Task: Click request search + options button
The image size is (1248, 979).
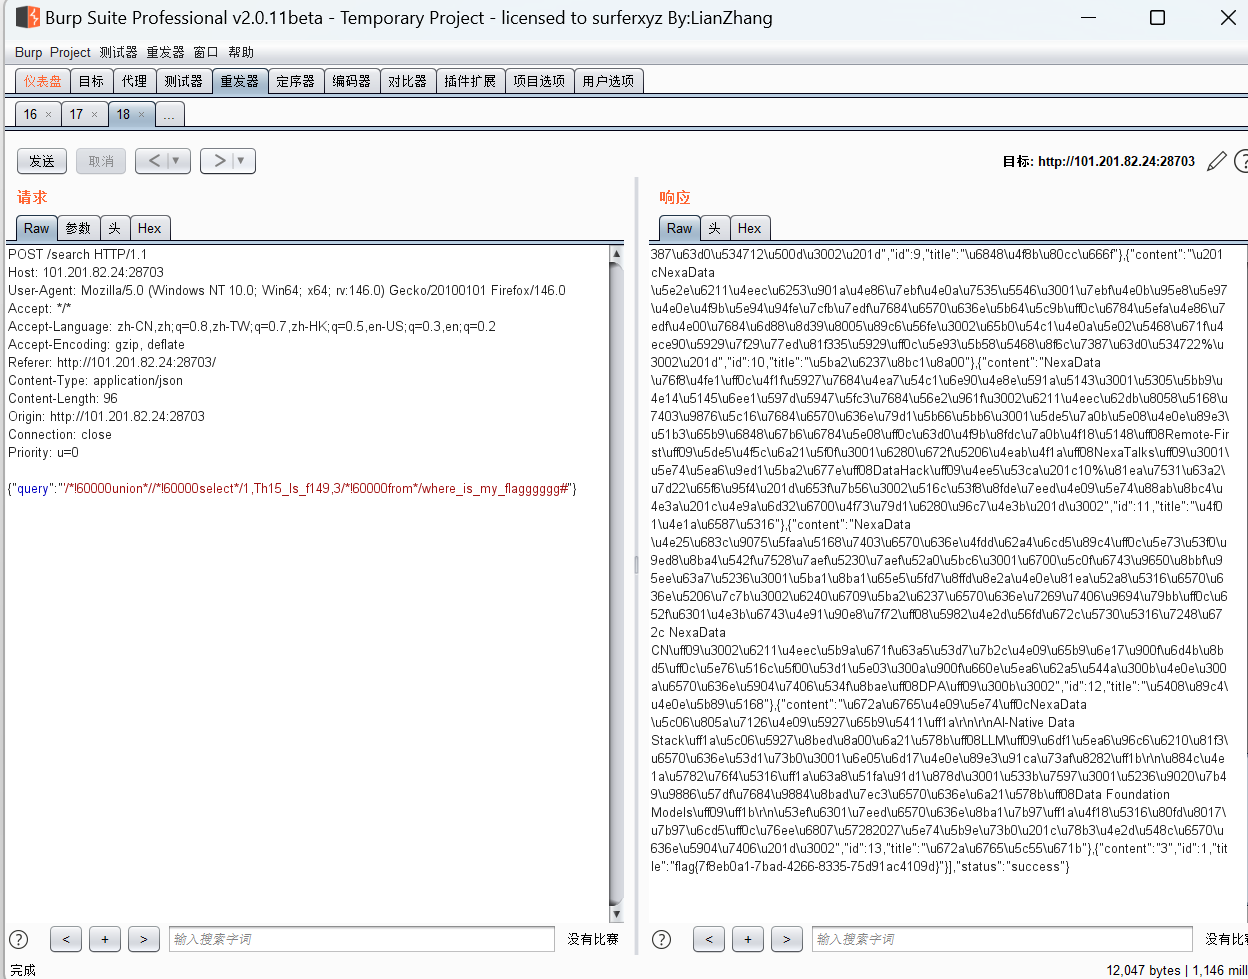Action: point(105,939)
